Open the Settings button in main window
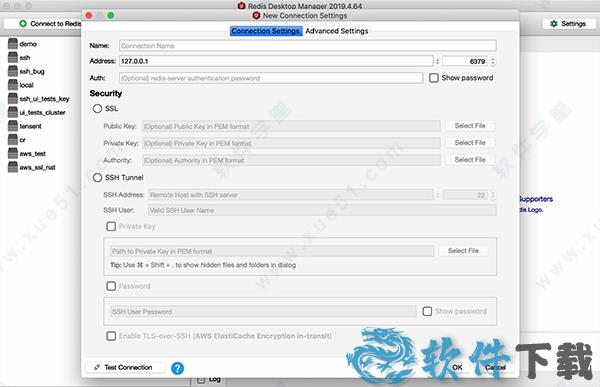Screen dimensions: 600x387 pos(568,24)
